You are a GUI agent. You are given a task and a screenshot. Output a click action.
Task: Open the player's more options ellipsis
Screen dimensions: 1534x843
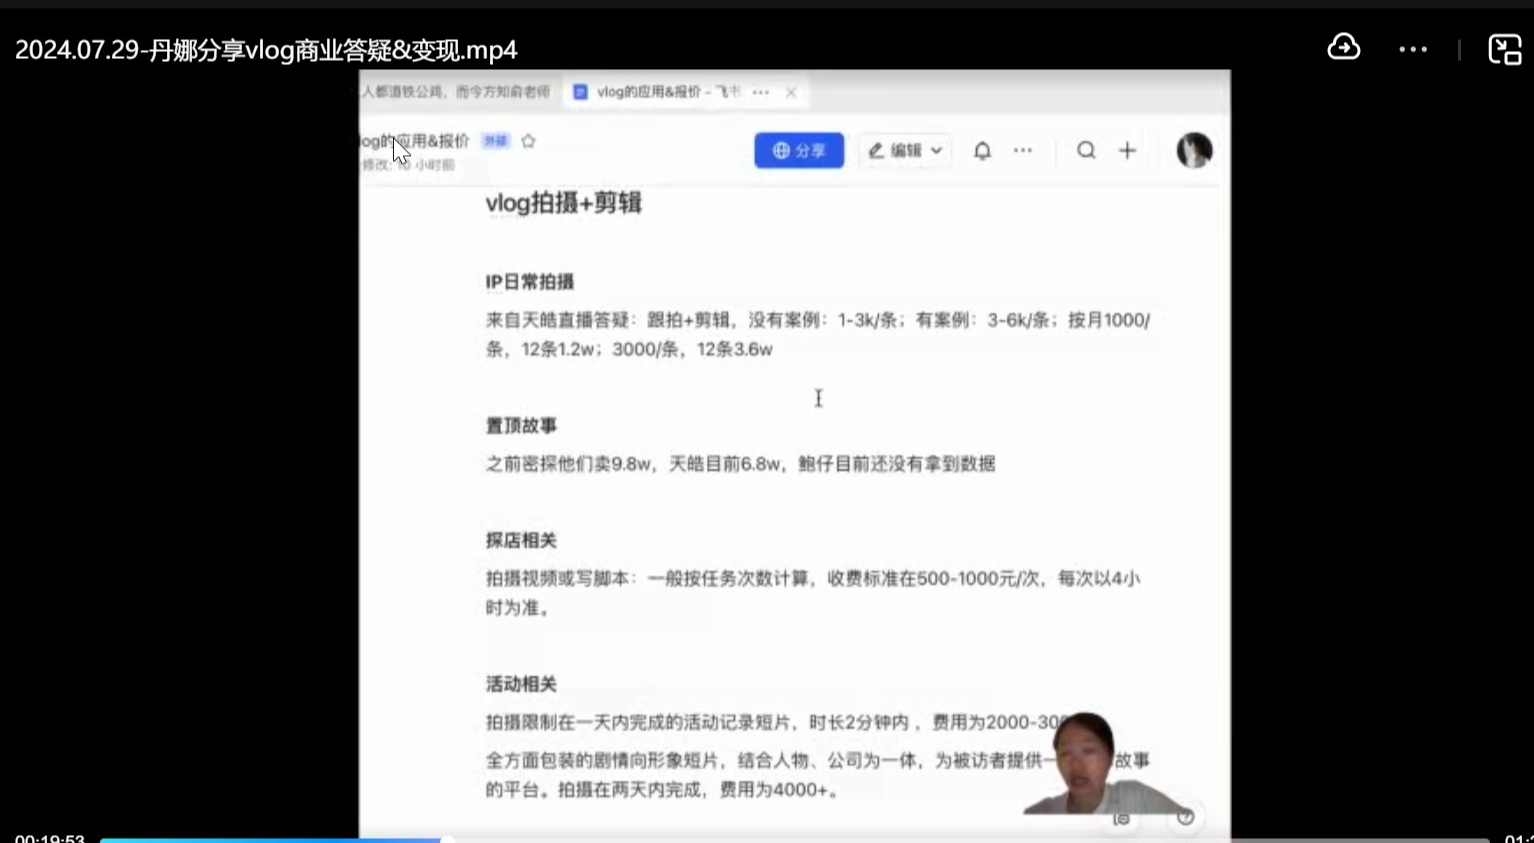click(1412, 48)
